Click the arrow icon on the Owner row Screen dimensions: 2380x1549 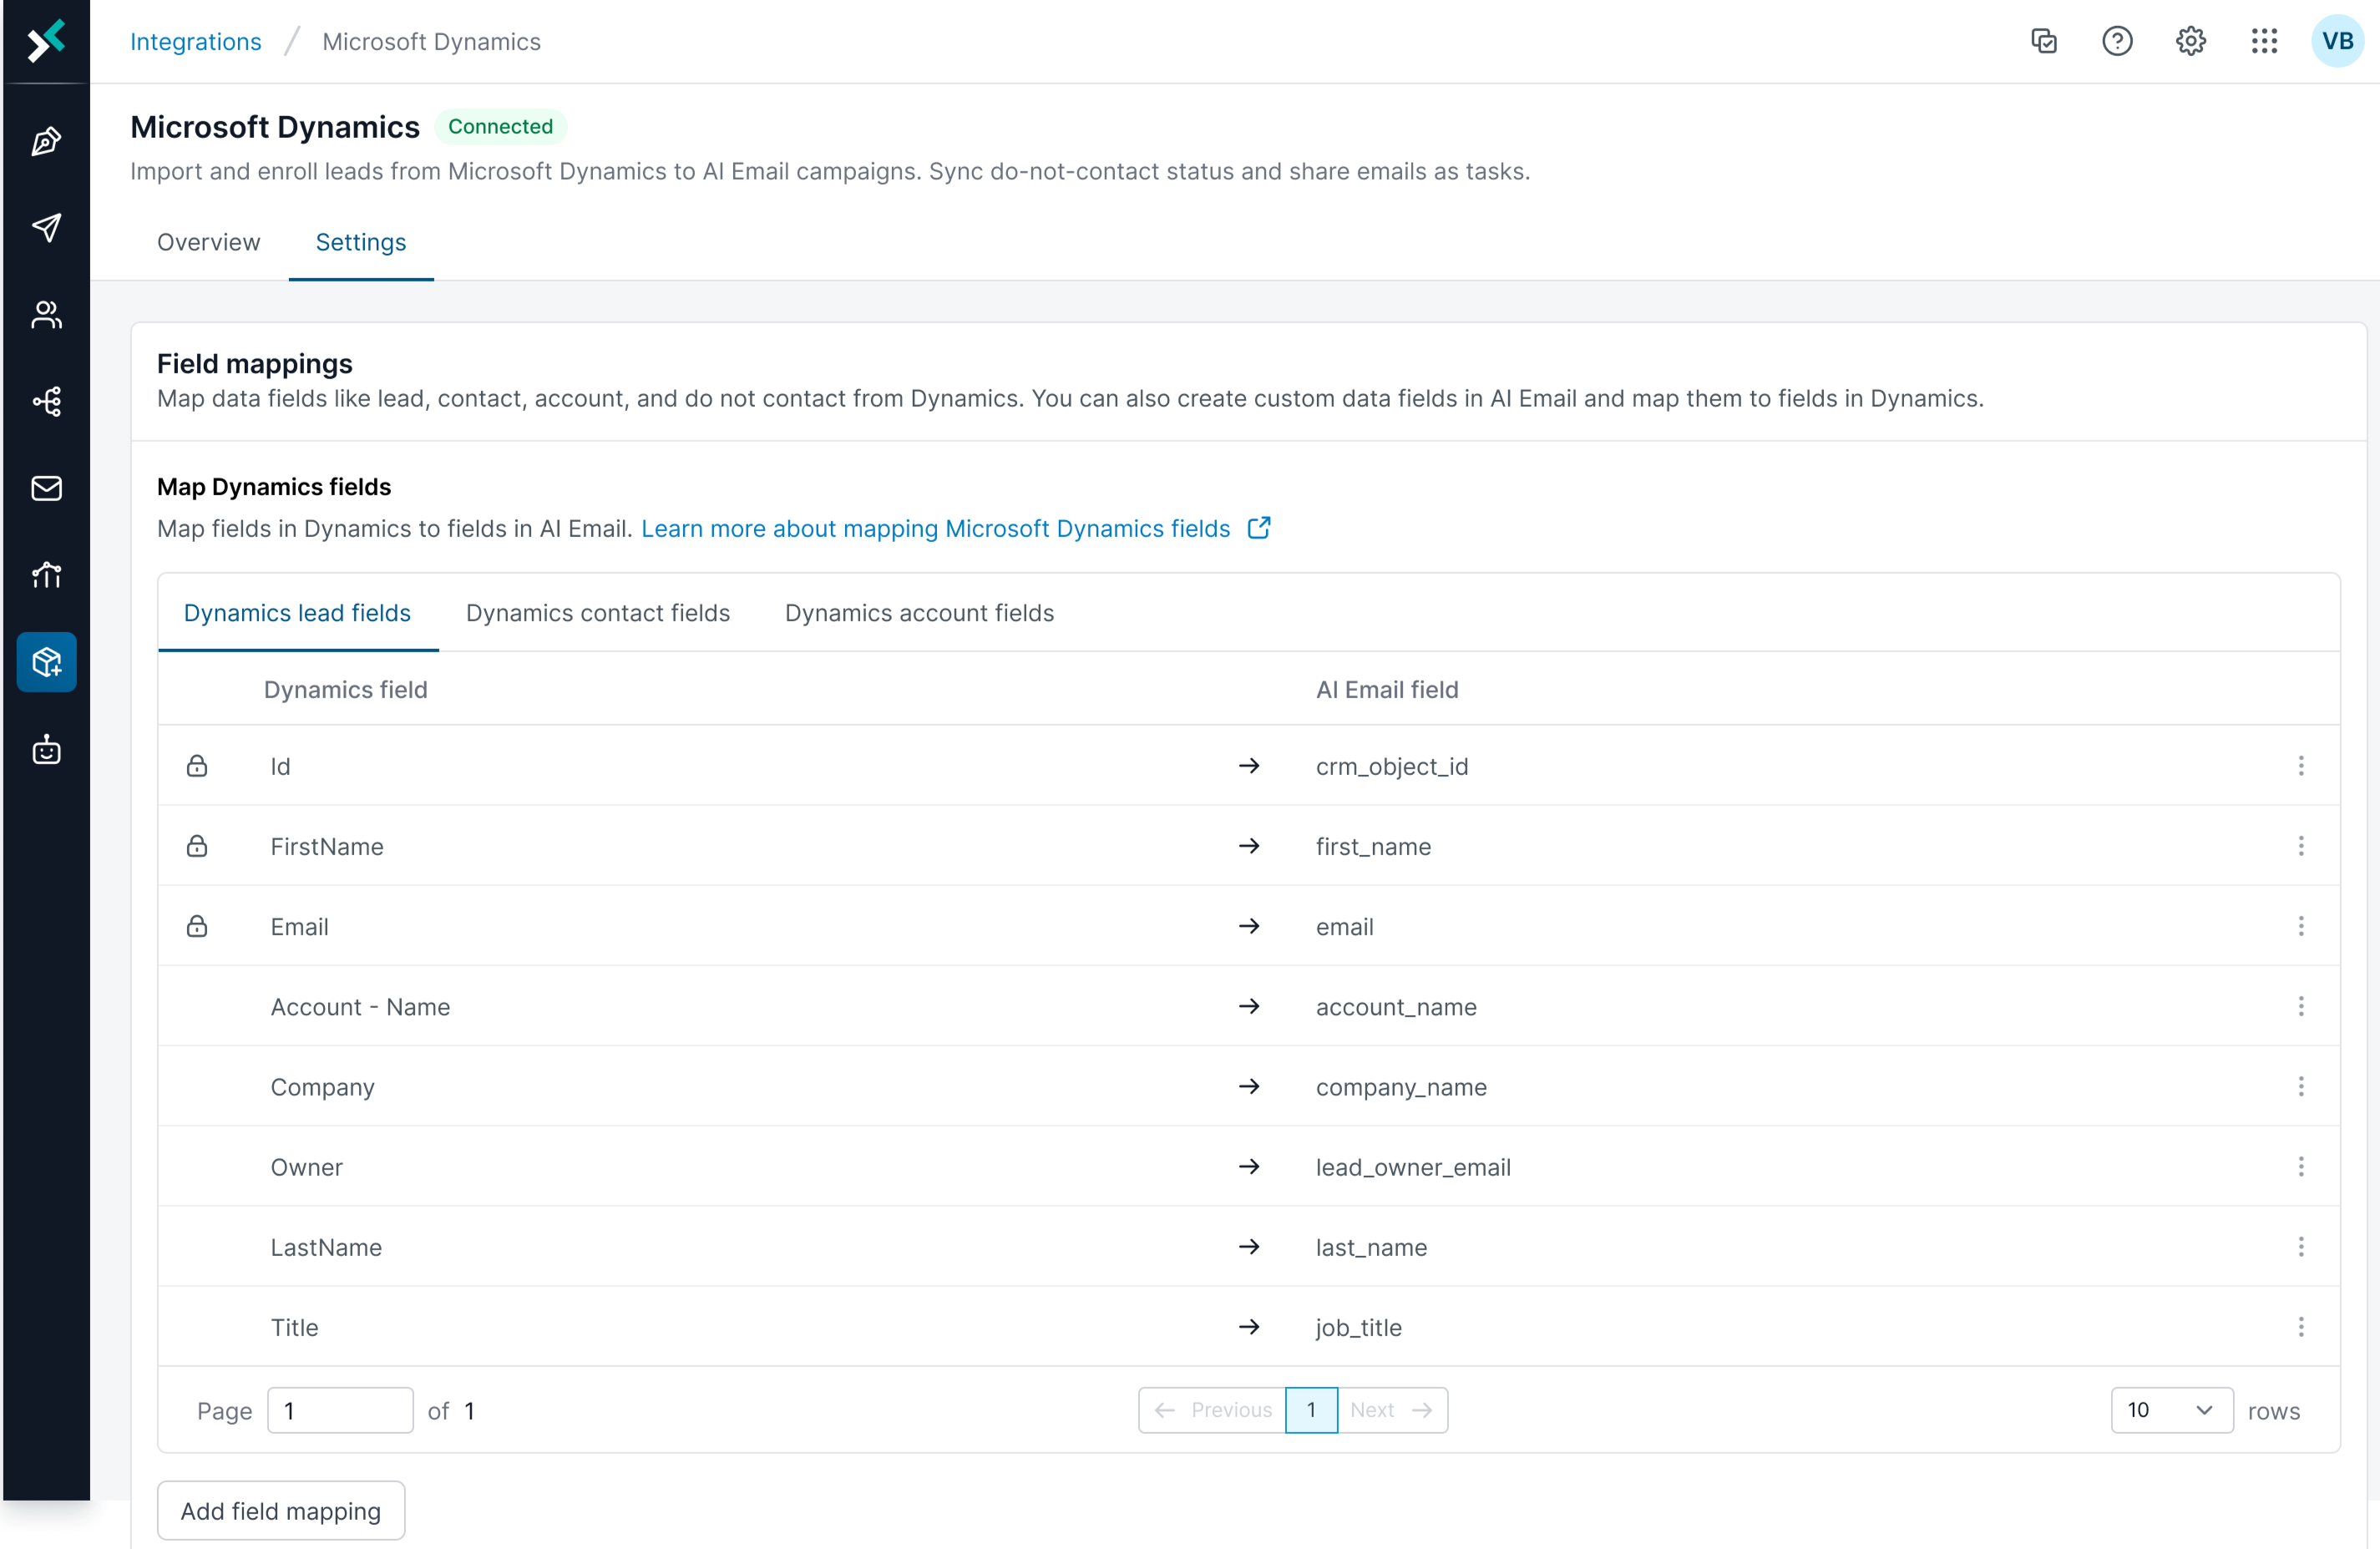tap(1249, 1166)
